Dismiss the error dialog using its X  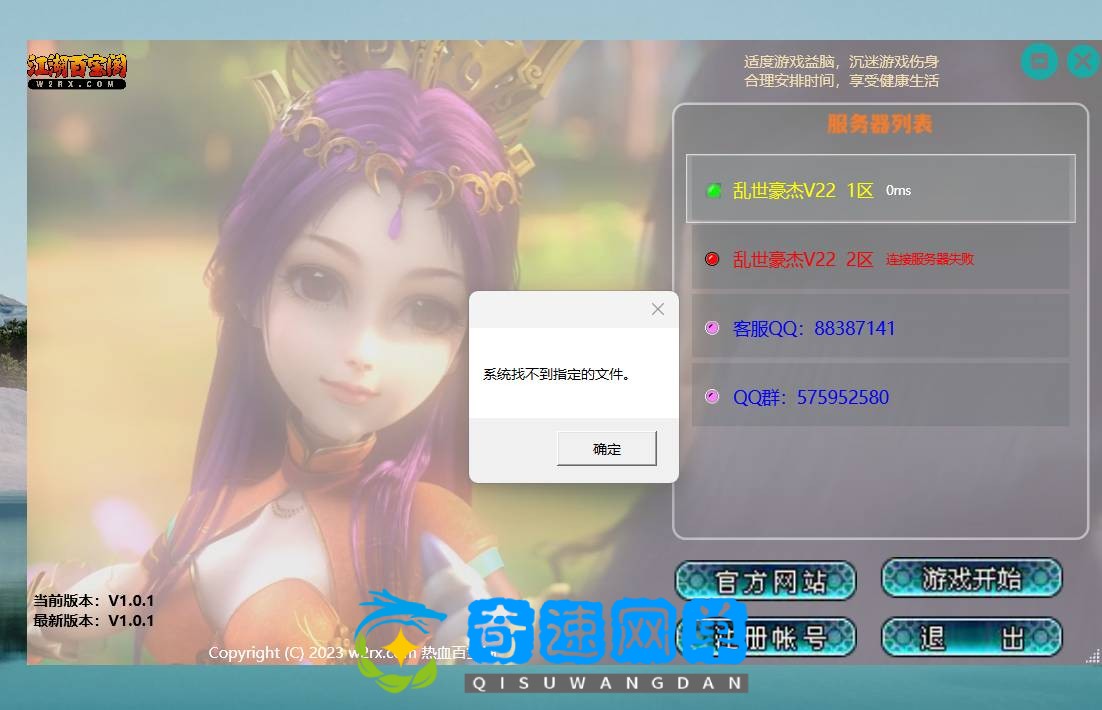click(x=657, y=309)
